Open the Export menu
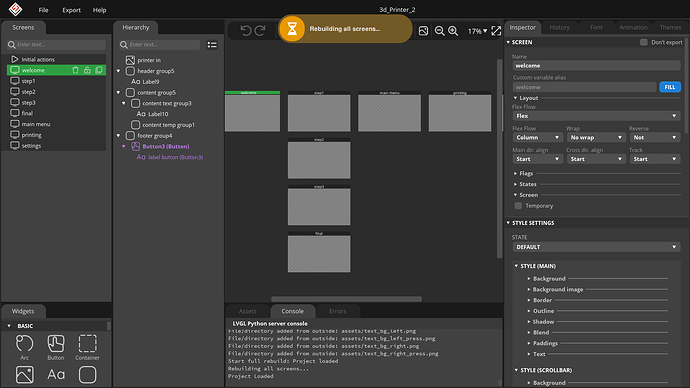Image resolution: width=690 pixels, height=388 pixels. pyautogui.click(x=71, y=10)
